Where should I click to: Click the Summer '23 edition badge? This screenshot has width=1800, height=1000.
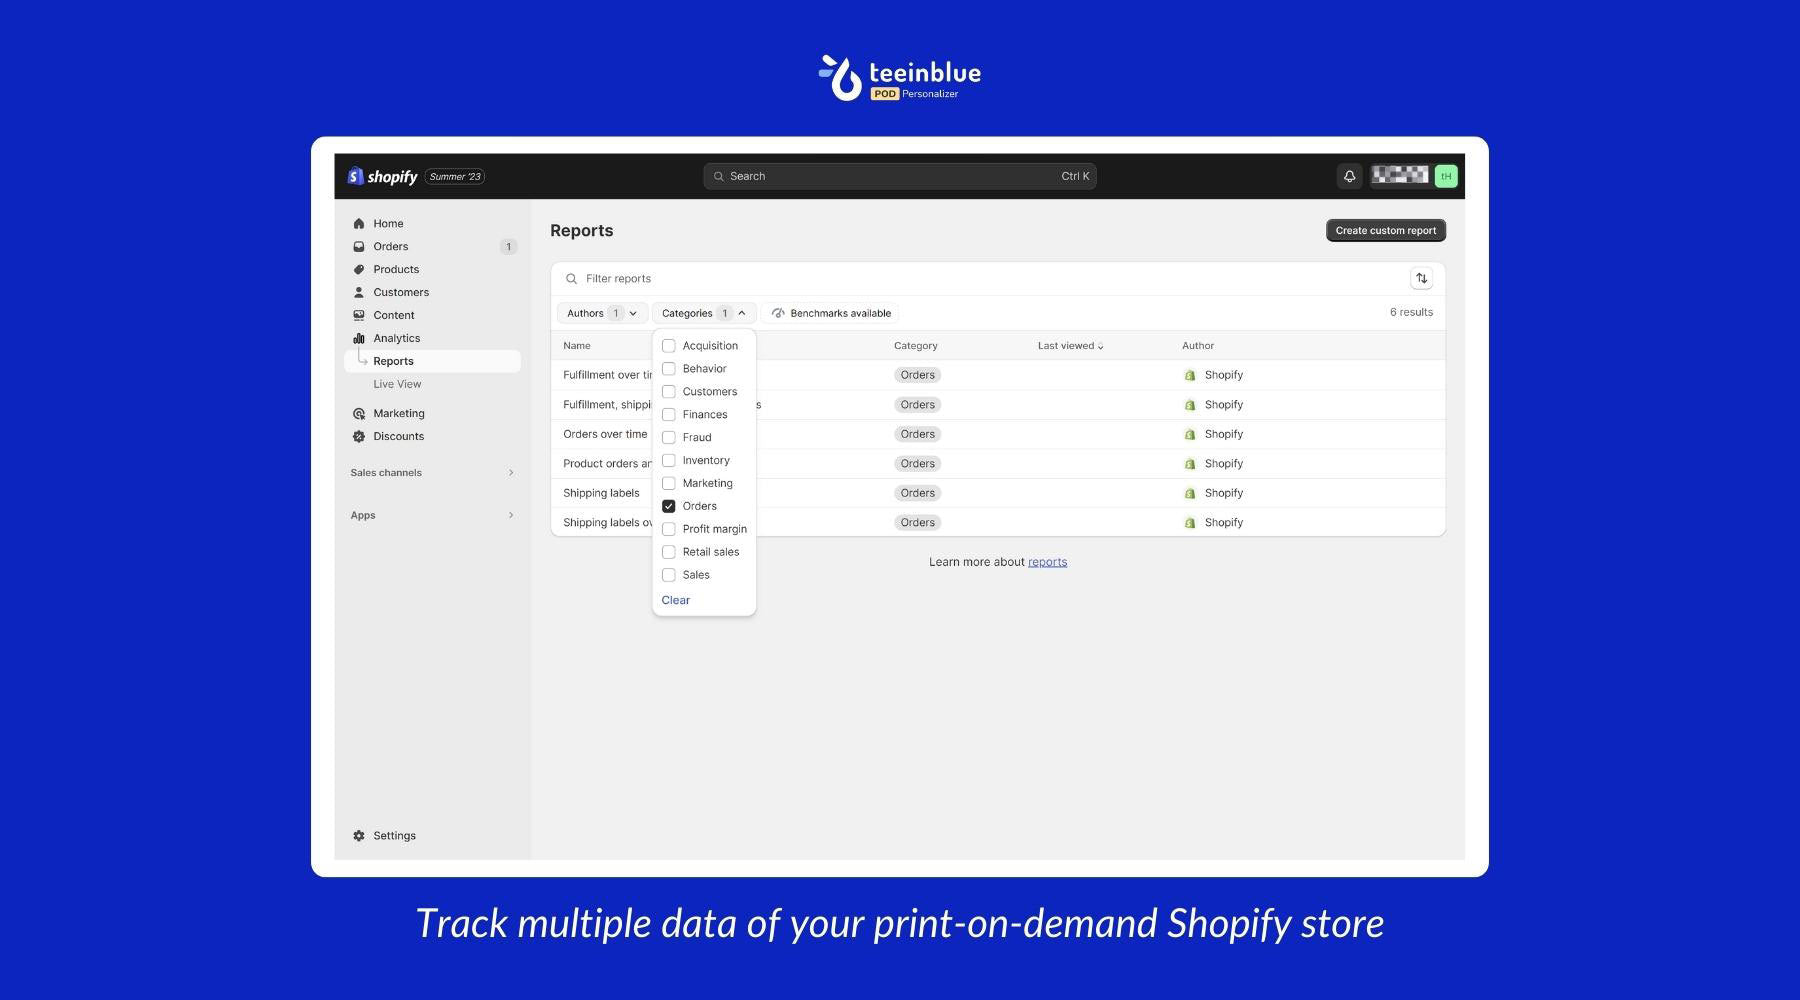coord(455,177)
